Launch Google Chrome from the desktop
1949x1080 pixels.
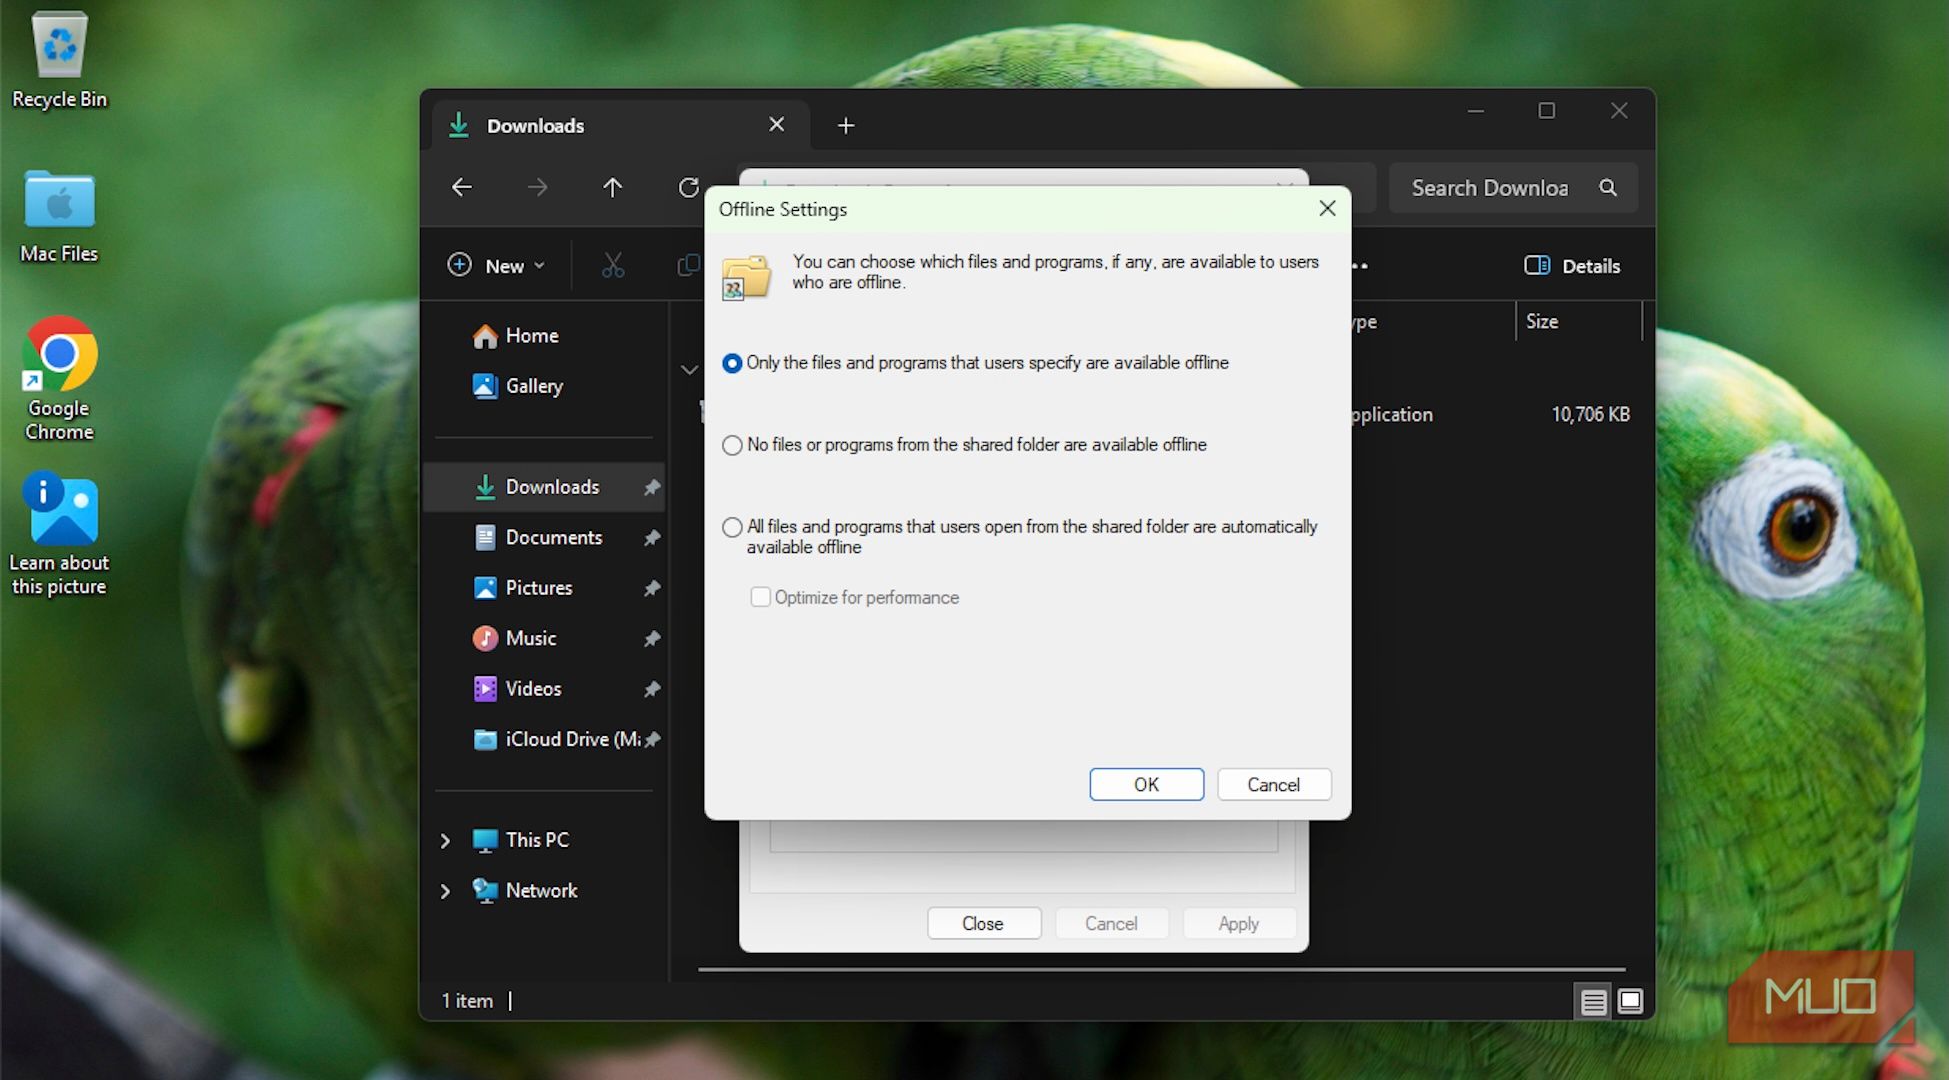tap(59, 378)
